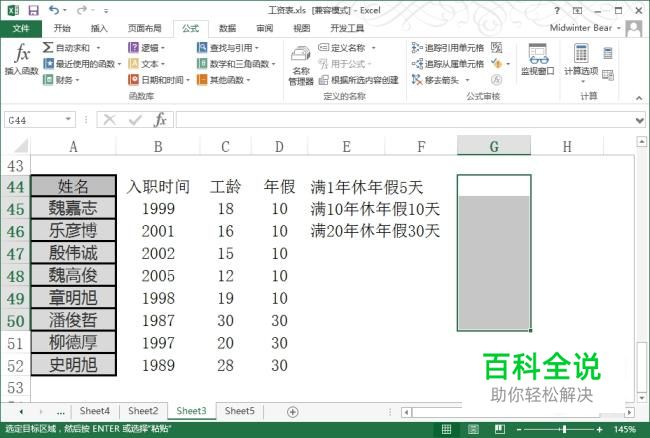650x438 pixels.
Task: Open the AutoSum (自动求和) function
Action: [66, 48]
